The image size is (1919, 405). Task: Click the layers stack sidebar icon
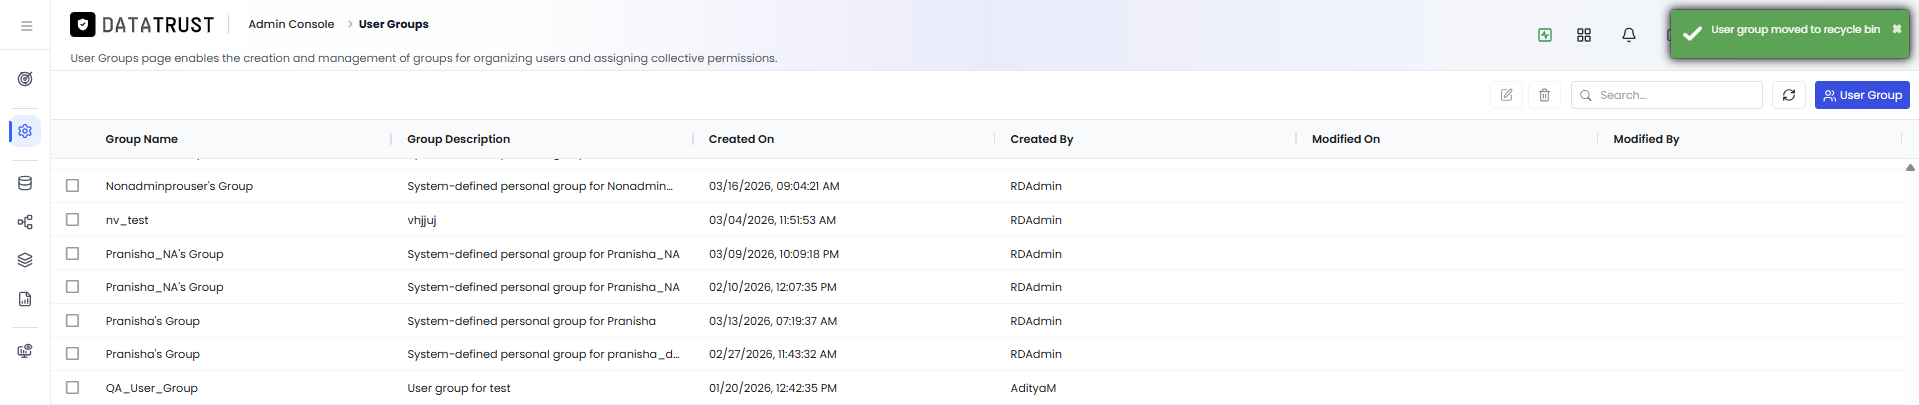tap(25, 260)
